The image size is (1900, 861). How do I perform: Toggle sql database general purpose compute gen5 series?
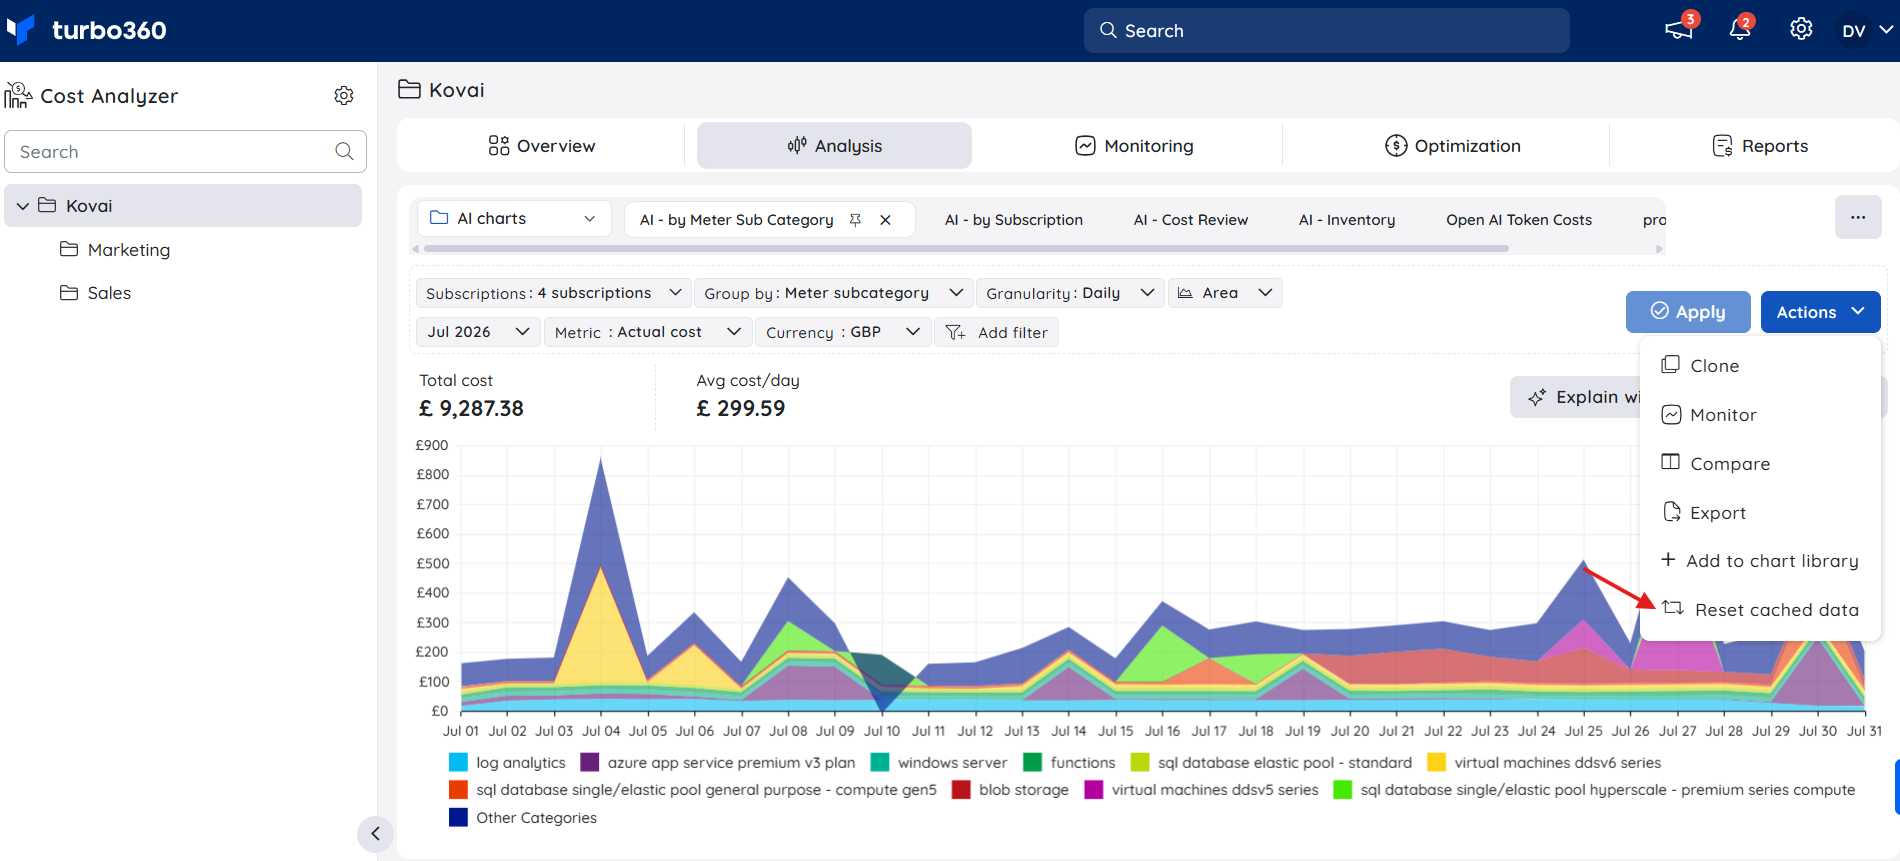pos(693,790)
